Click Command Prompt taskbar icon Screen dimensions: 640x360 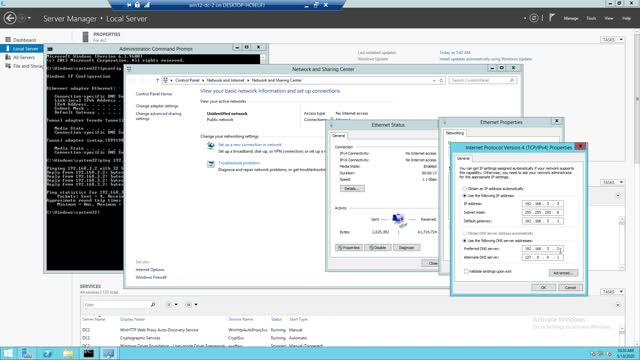point(89,353)
